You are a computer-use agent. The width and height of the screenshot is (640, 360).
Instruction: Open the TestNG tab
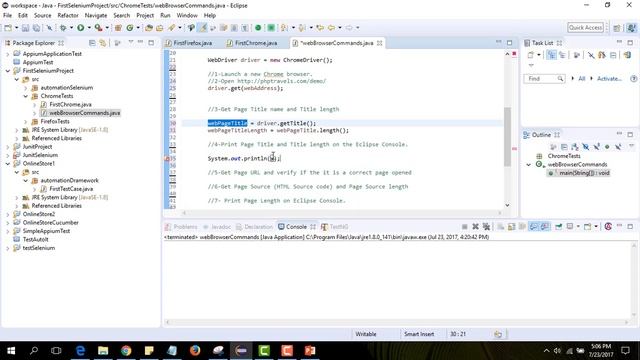(334, 227)
